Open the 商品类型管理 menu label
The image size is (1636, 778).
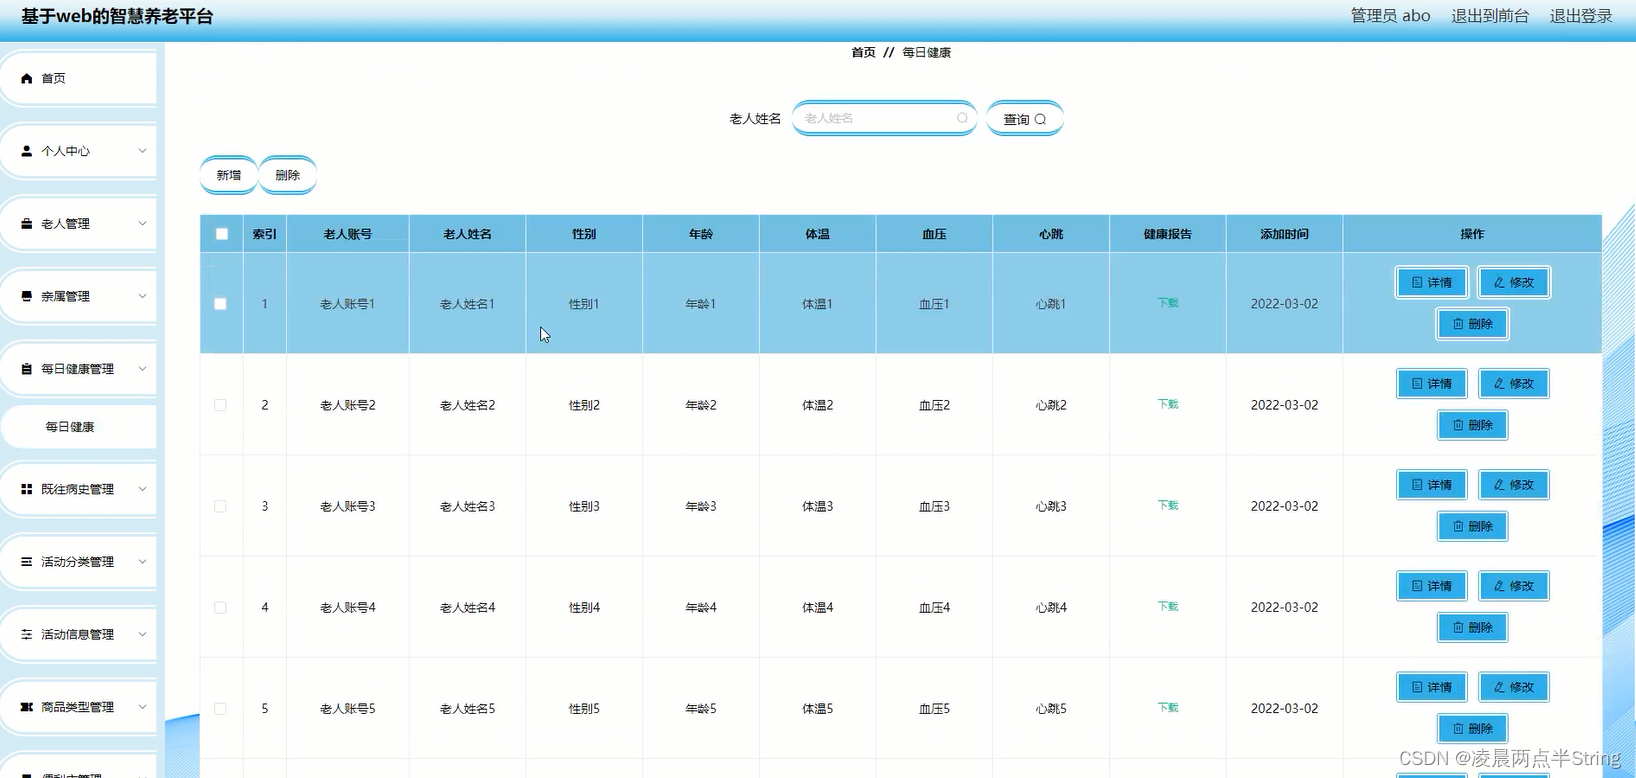click(77, 707)
